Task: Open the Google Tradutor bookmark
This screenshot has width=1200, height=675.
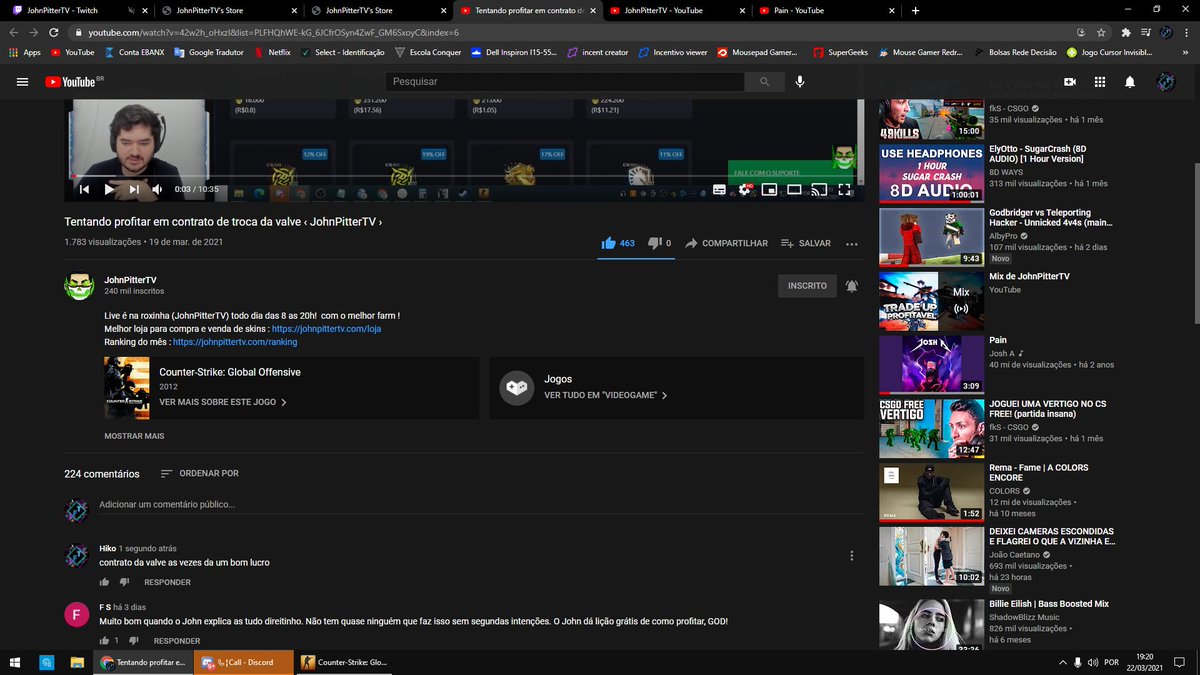Action: pos(209,52)
